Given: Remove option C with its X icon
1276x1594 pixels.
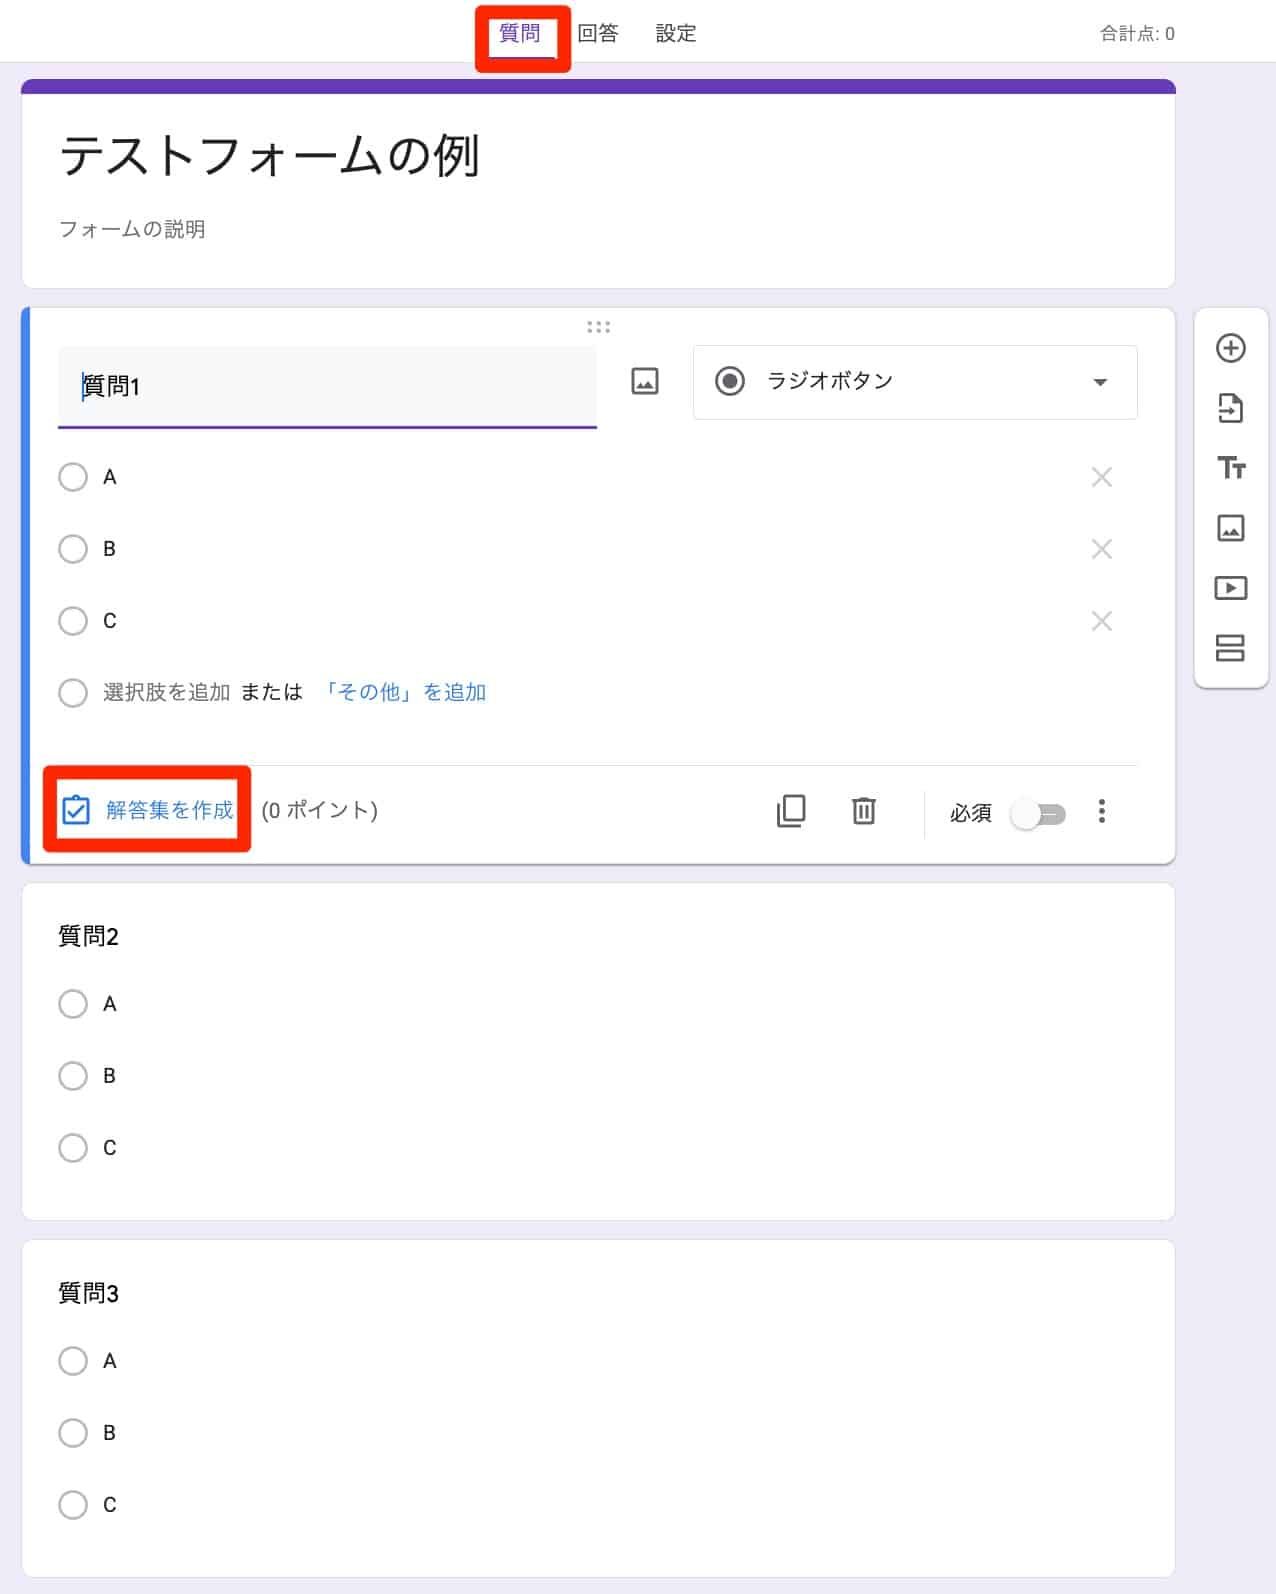Looking at the screenshot, I should 1101,621.
